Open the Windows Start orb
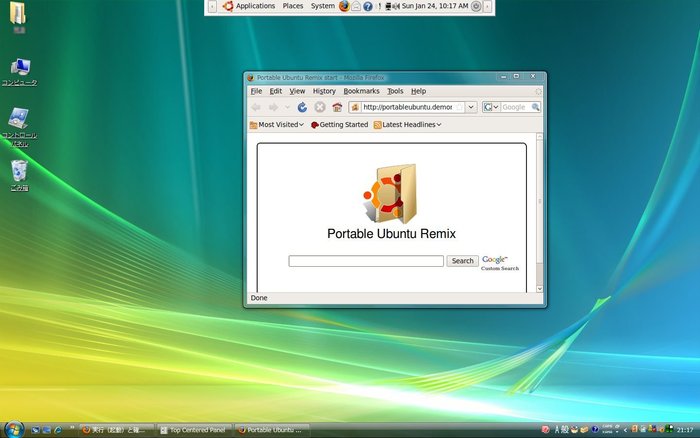The width and height of the screenshot is (700, 438). [13, 430]
